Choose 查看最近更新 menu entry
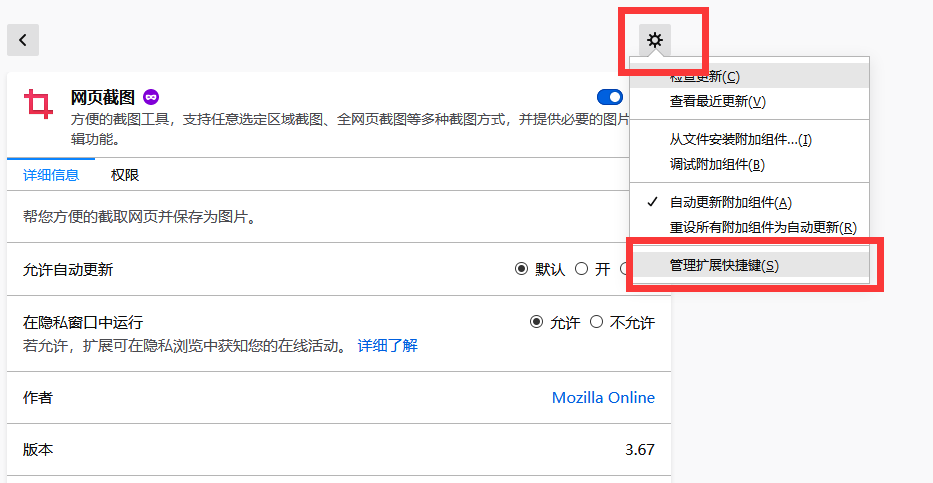 click(750, 102)
